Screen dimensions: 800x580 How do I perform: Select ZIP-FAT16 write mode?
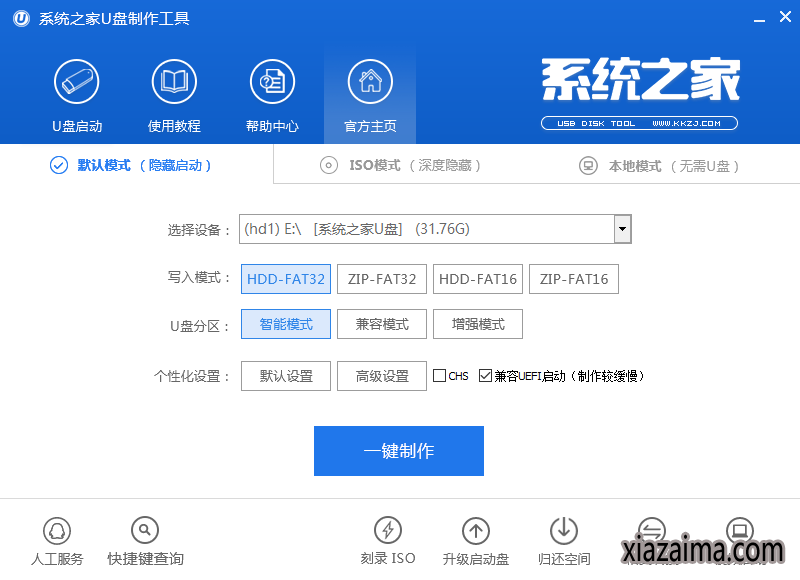[573, 279]
